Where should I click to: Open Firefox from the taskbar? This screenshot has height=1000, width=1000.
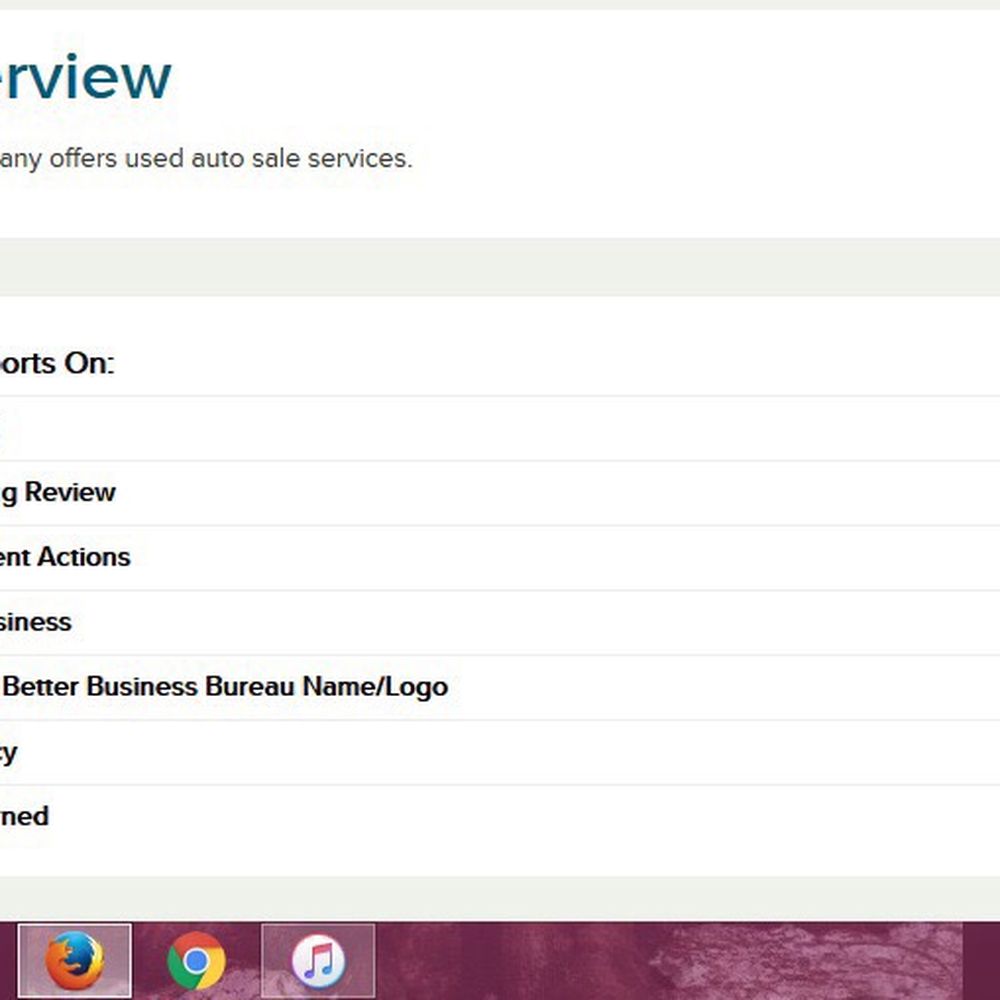coord(75,960)
